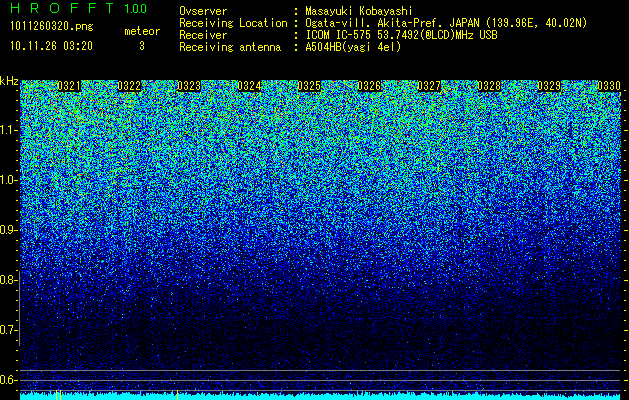Click the 1.1 kHz axis label
This screenshot has height=400, width=629.
8,130
